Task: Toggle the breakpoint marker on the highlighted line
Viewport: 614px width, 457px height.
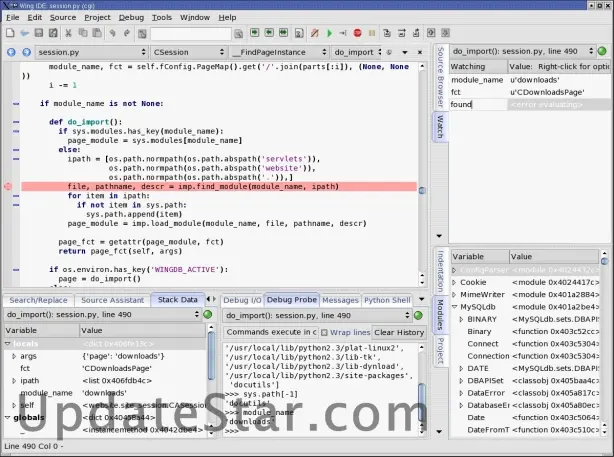Action: pyautogui.click(x=7, y=186)
